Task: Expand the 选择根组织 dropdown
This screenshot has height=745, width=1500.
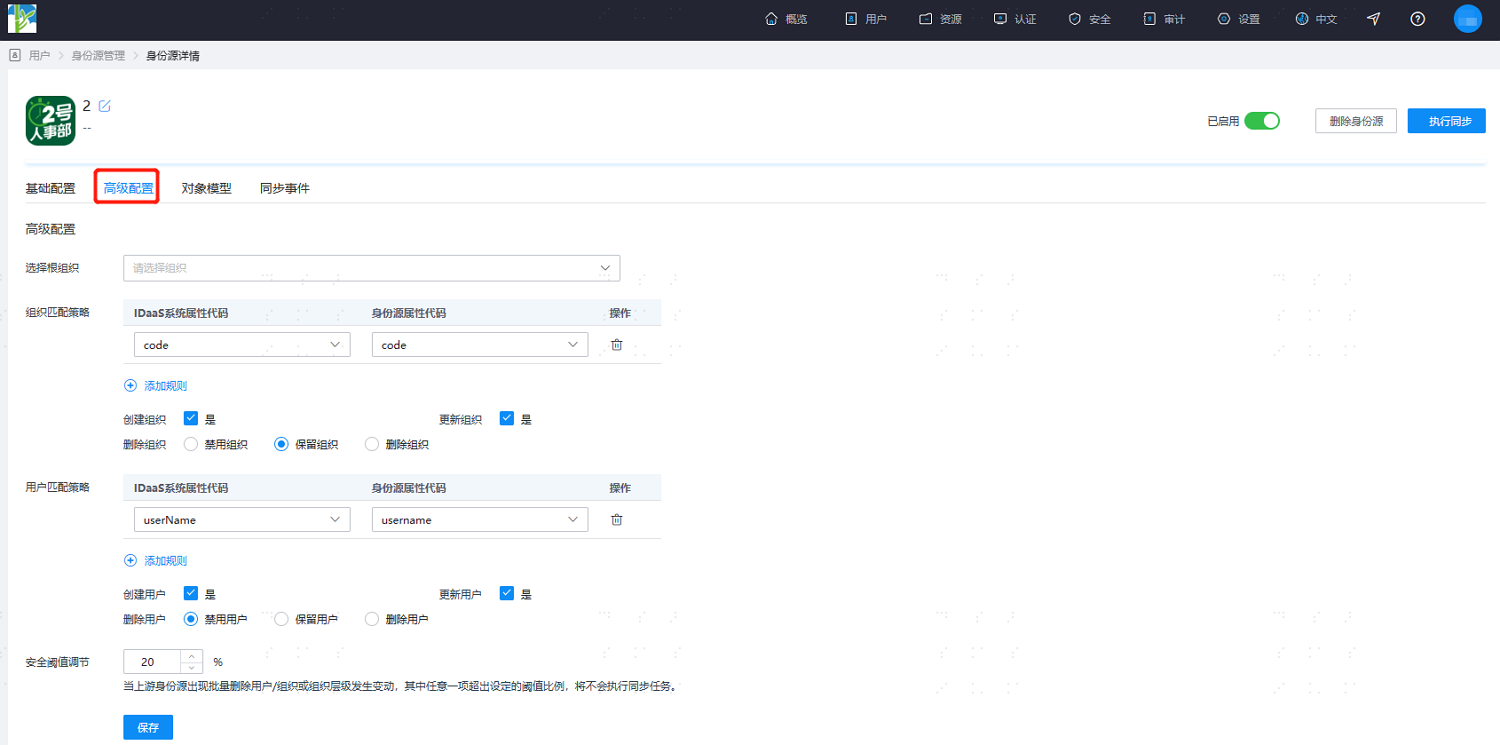Action: click(371, 268)
